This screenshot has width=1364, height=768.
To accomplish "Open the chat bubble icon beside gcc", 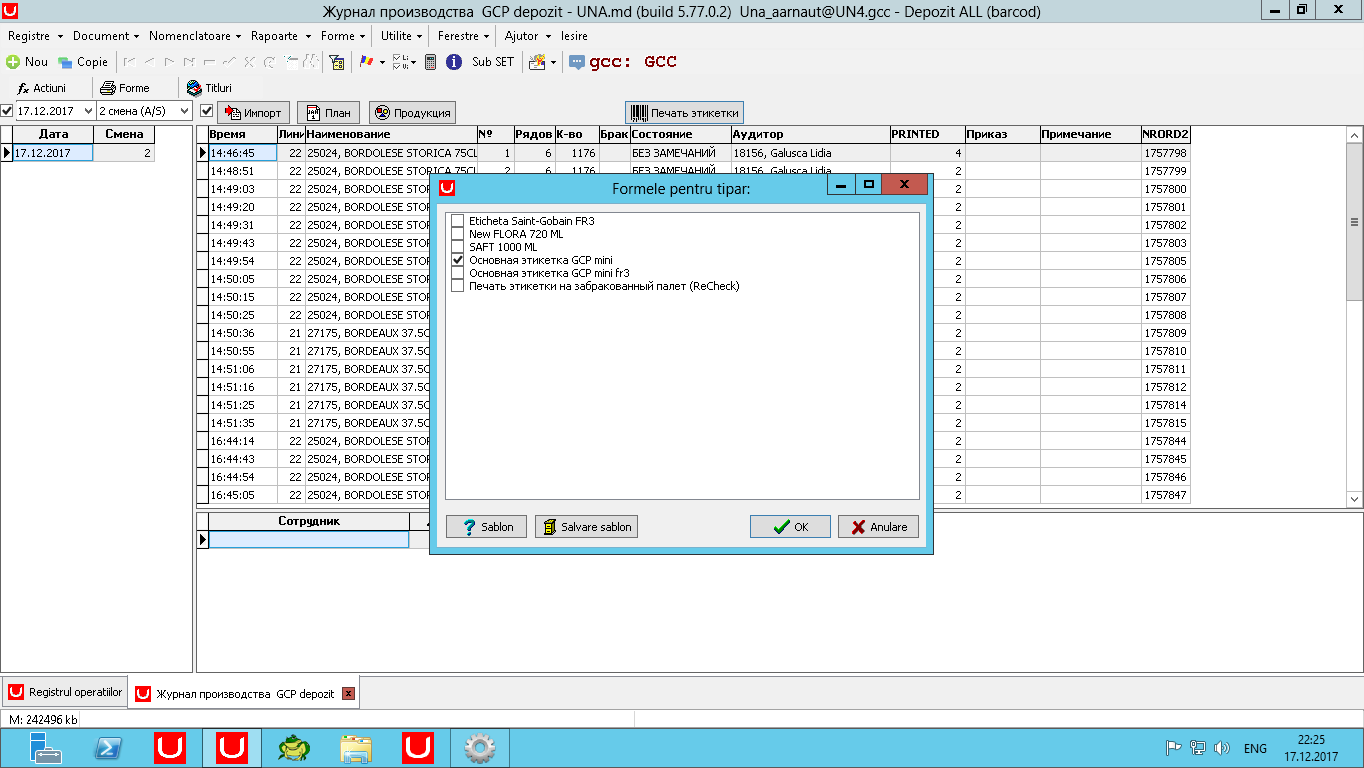I will pos(577,62).
